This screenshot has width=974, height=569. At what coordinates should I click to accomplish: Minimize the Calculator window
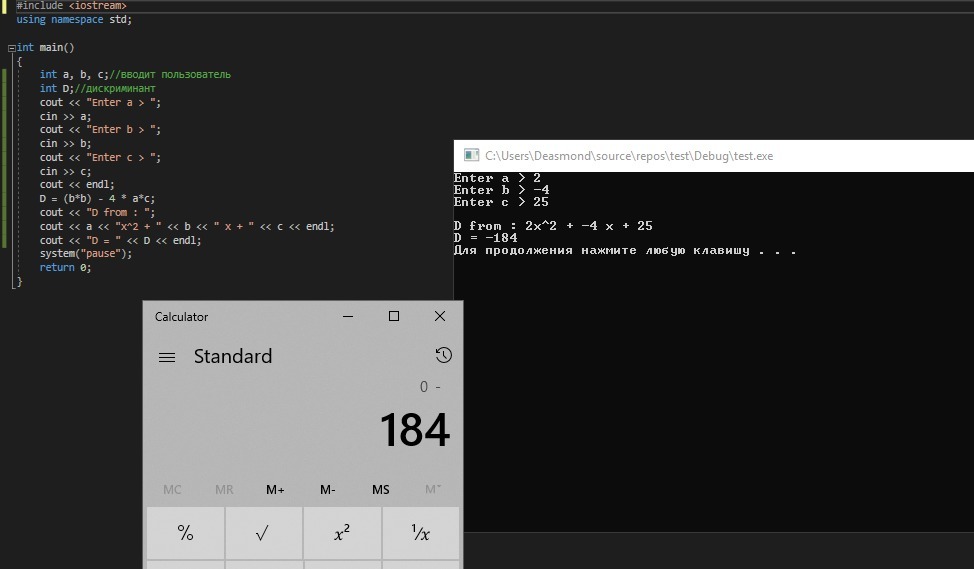(x=348, y=316)
